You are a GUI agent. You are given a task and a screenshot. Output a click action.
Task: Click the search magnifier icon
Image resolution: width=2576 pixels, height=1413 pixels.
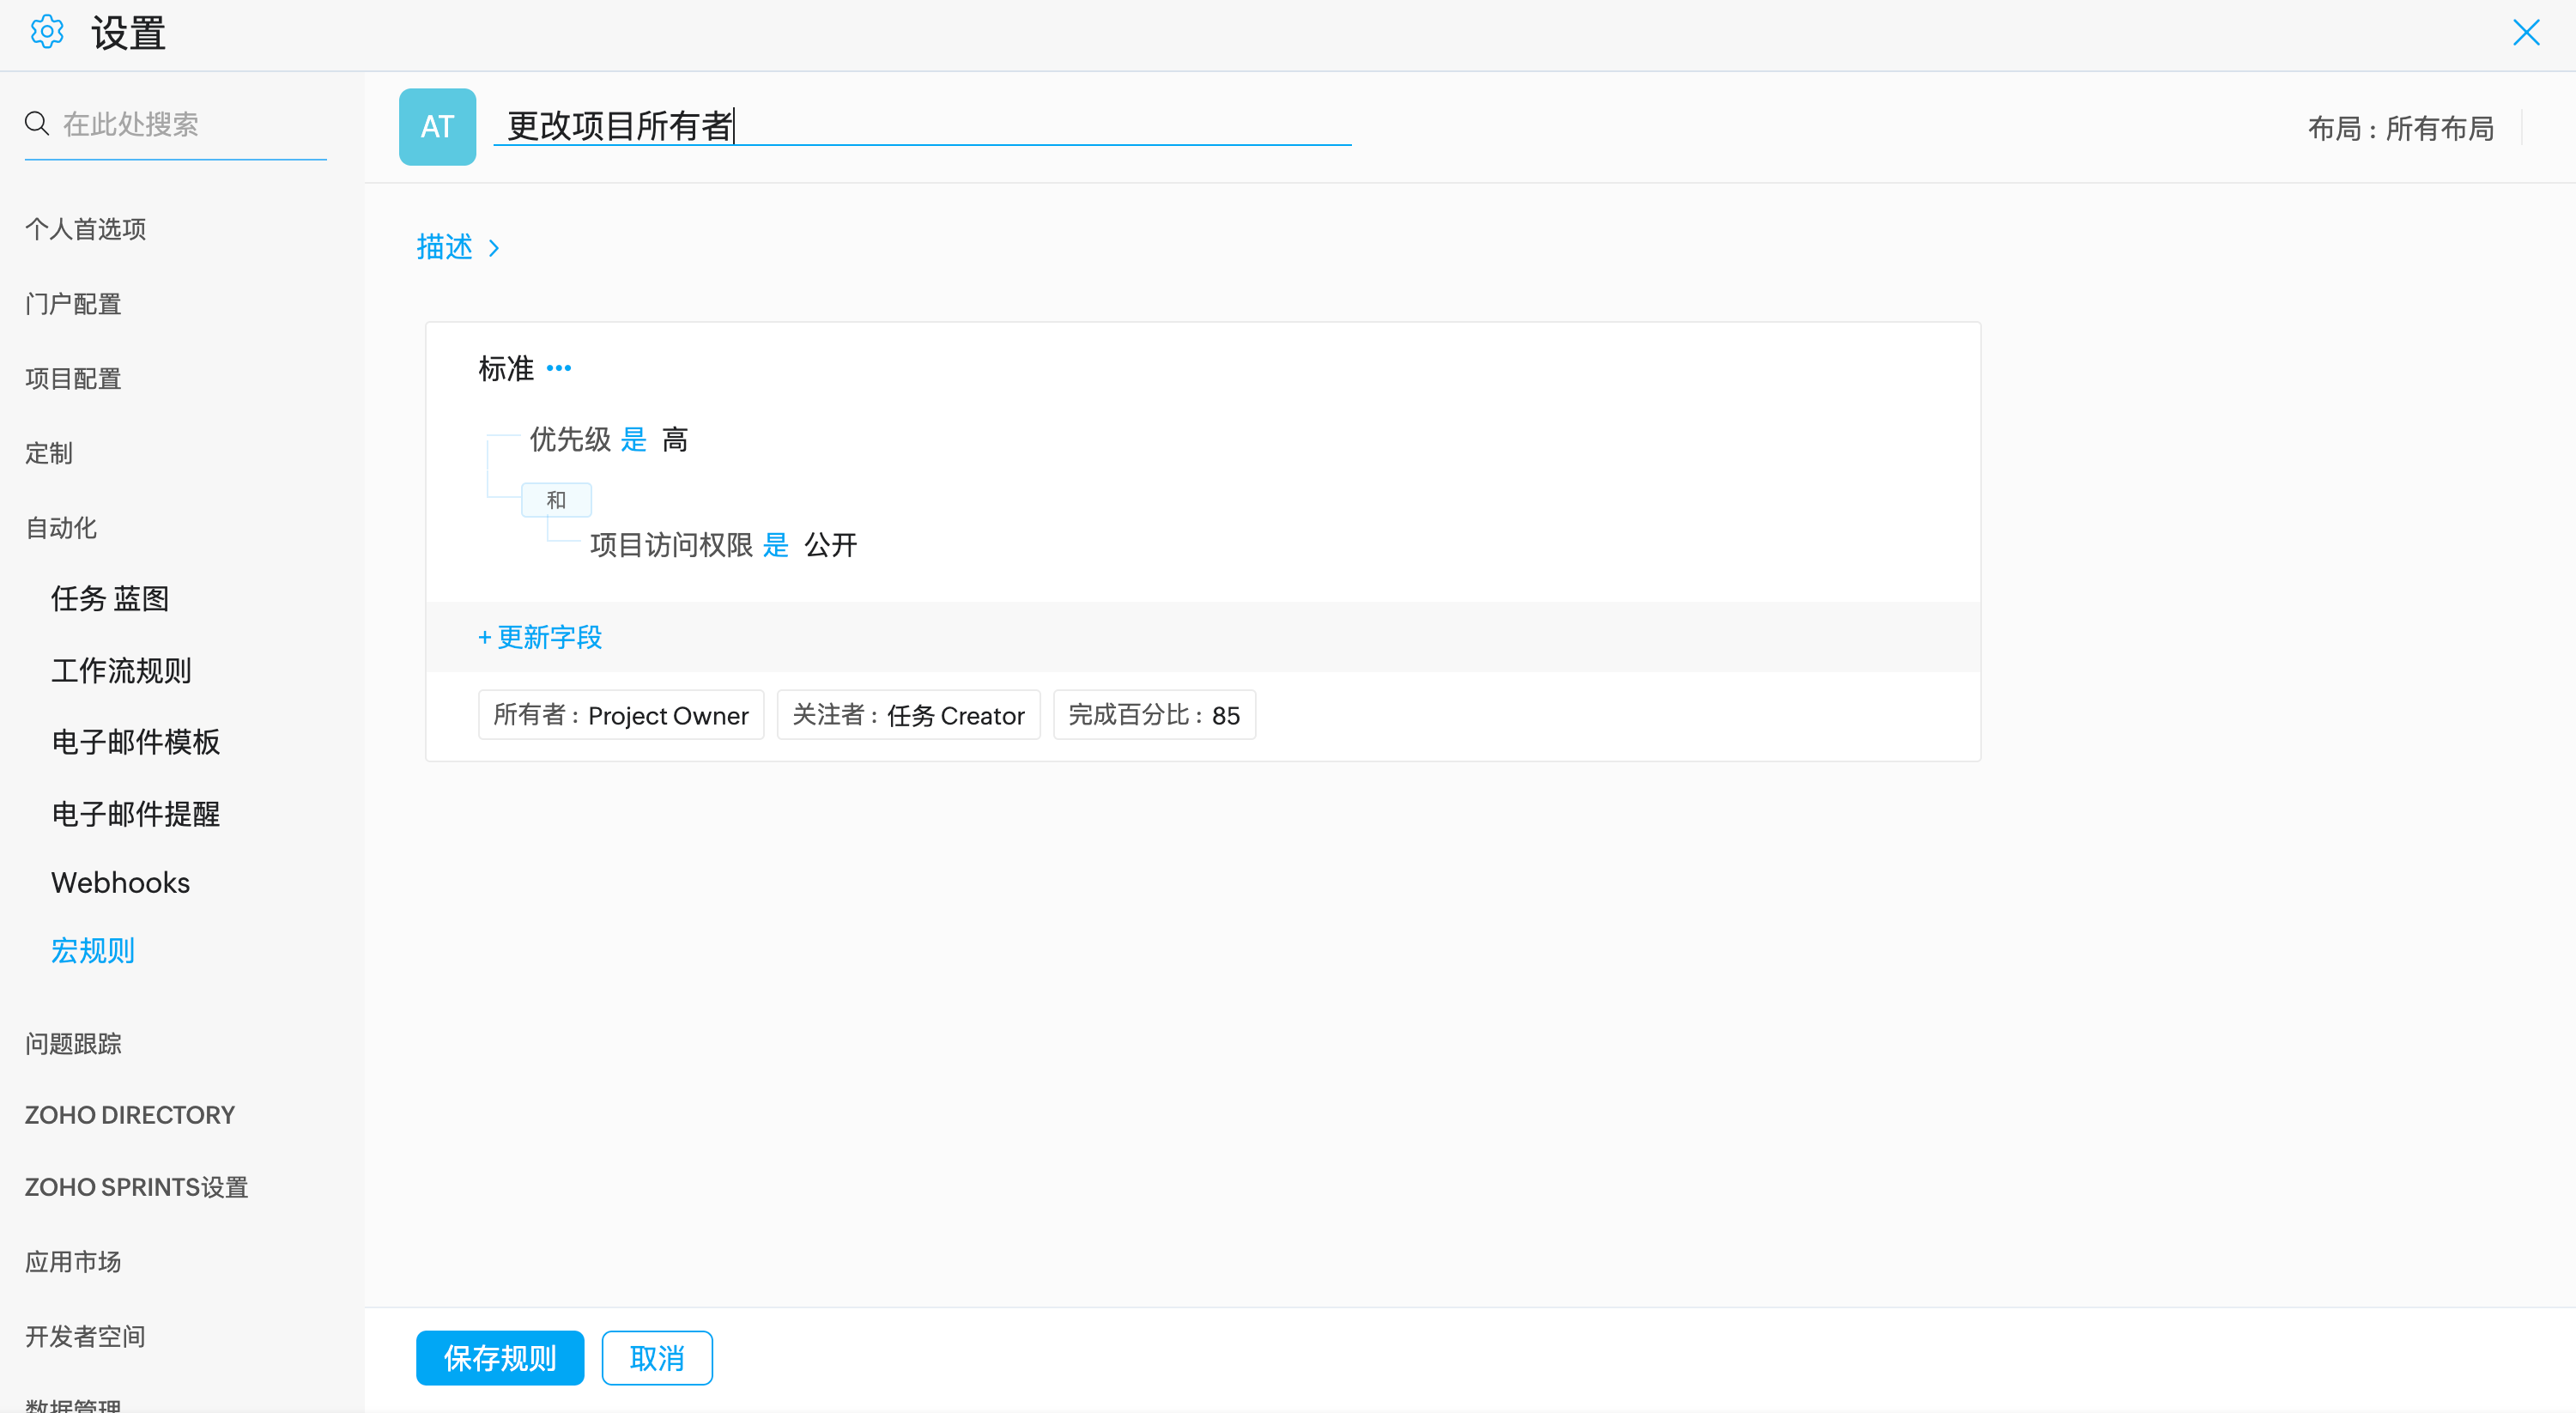[37, 123]
